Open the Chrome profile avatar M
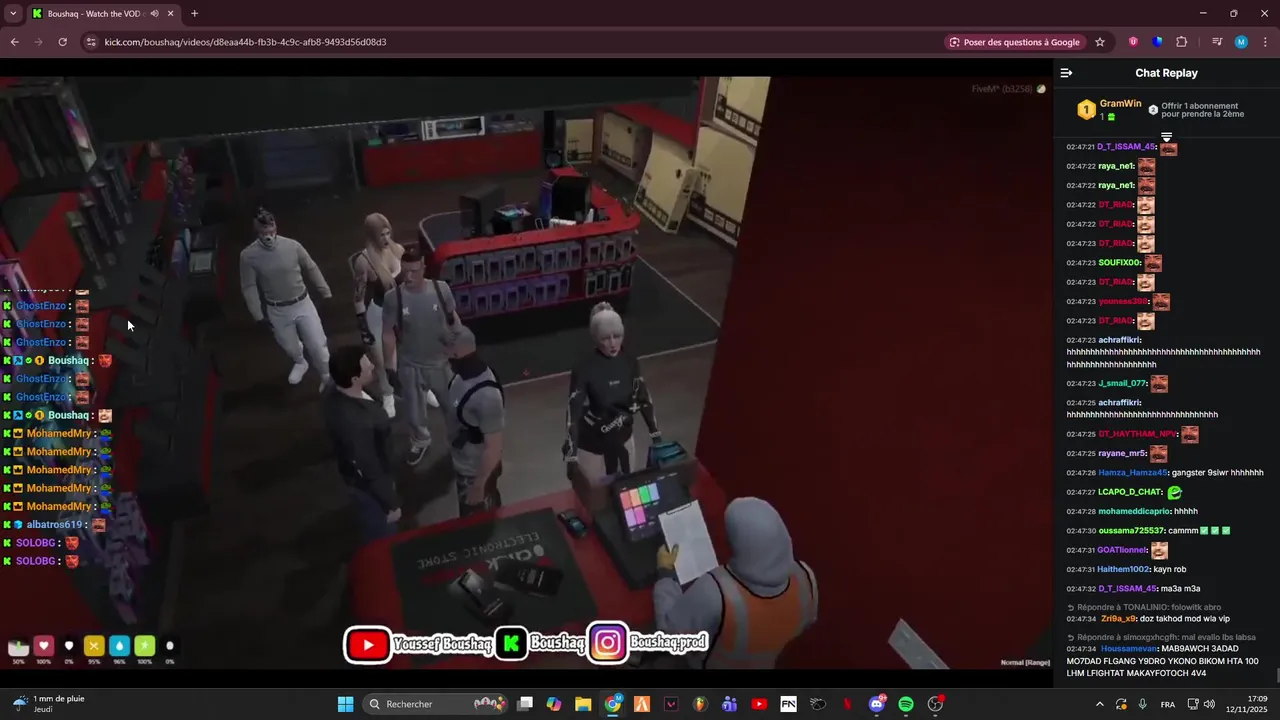Image resolution: width=1280 pixels, height=720 pixels. tap(1241, 42)
